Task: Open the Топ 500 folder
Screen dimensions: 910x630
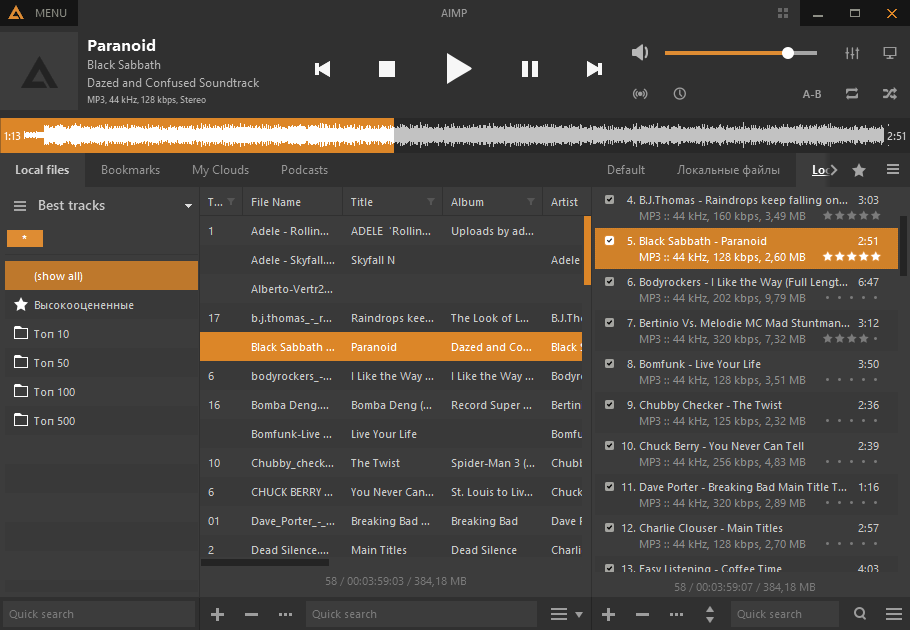Action: click(x=102, y=421)
